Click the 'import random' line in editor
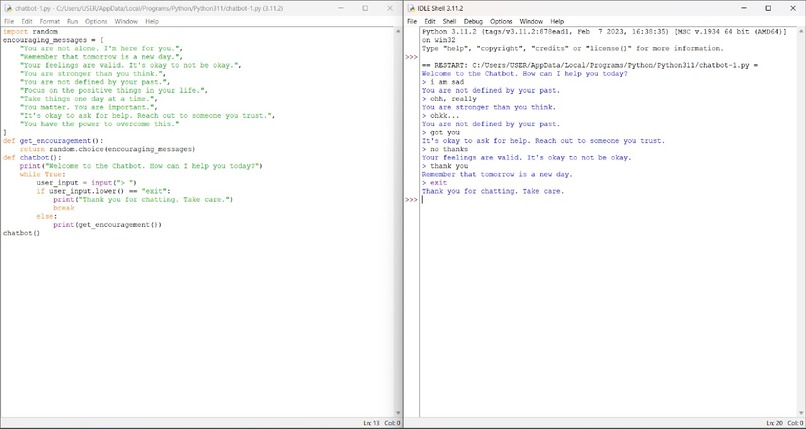This screenshot has width=806, height=429. (30, 31)
